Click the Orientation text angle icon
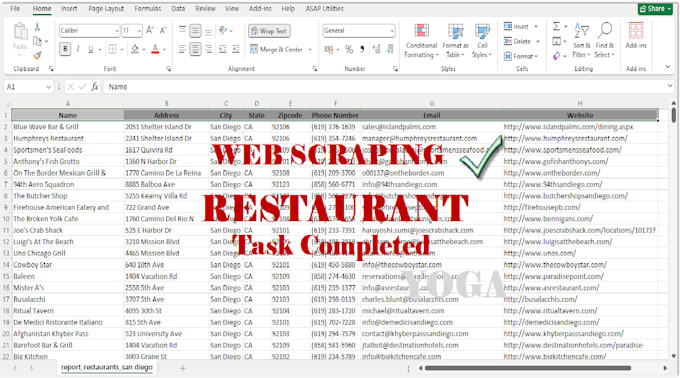This screenshot has height=378, width=680. 223,30
